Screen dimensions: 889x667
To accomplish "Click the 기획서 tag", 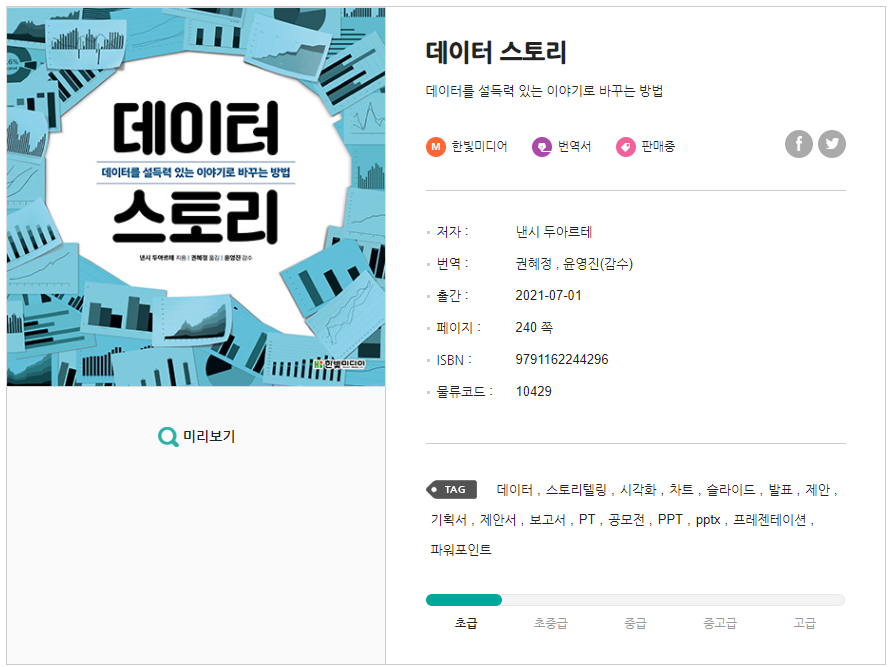I will 448,520.
